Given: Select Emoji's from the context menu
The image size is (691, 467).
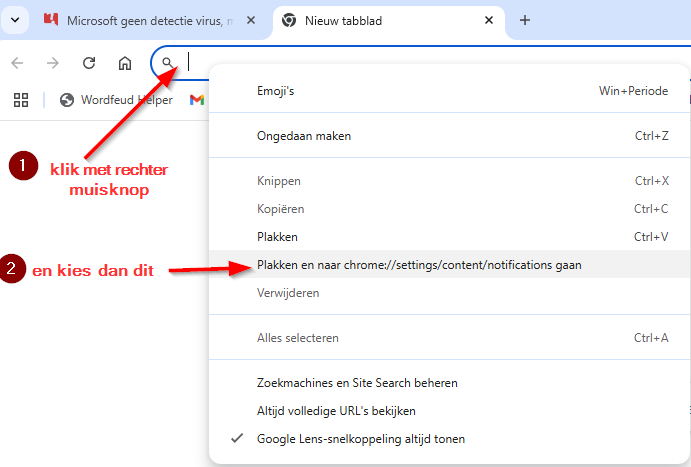Looking at the screenshot, I should pyautogui.click(x=276, y=91).
